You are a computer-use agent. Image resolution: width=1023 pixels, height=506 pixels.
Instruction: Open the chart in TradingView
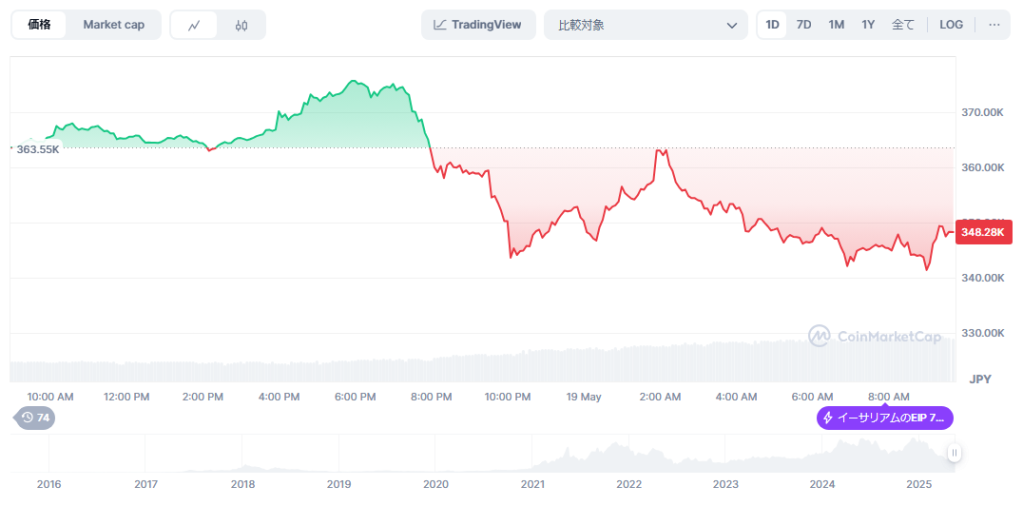[478, 25]
